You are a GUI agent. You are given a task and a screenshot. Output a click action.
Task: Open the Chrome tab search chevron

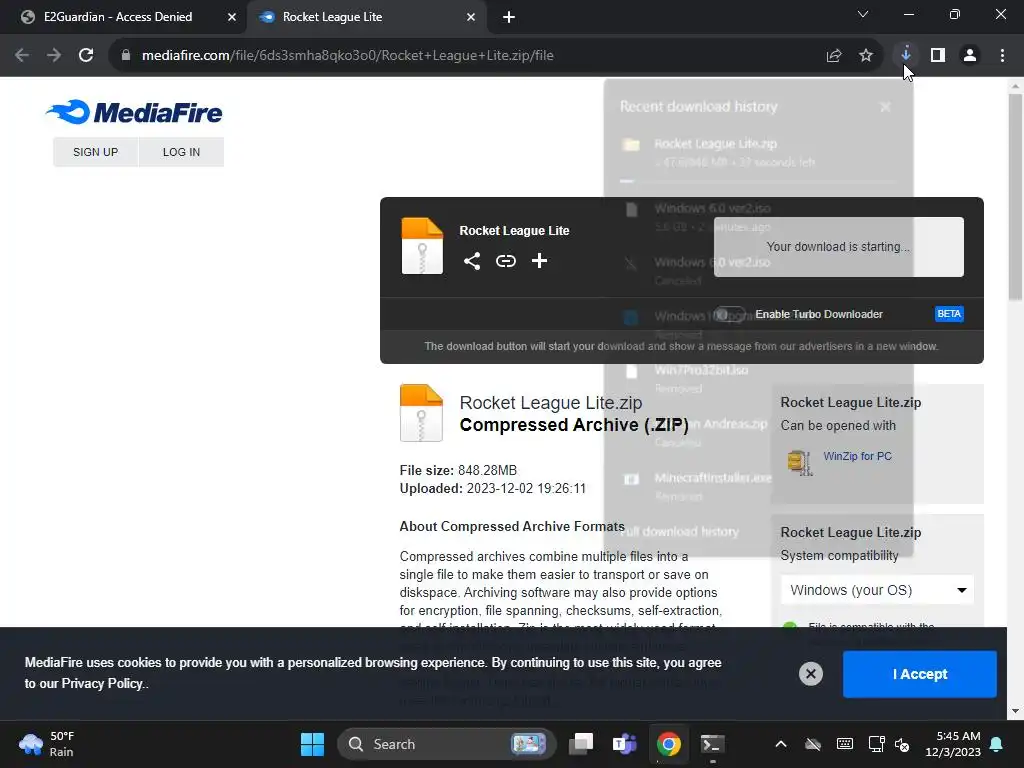click(863, 15)
